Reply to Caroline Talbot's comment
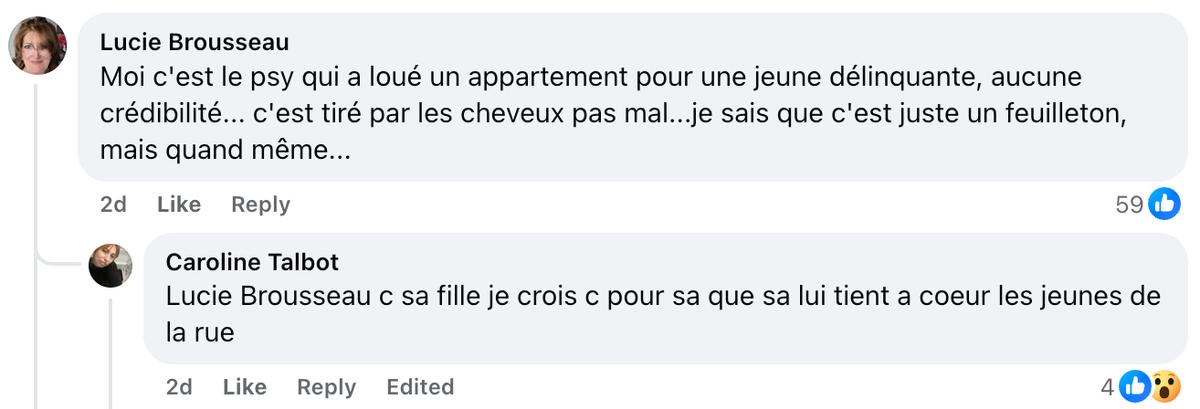1200x409 pixels. [326, 386]
